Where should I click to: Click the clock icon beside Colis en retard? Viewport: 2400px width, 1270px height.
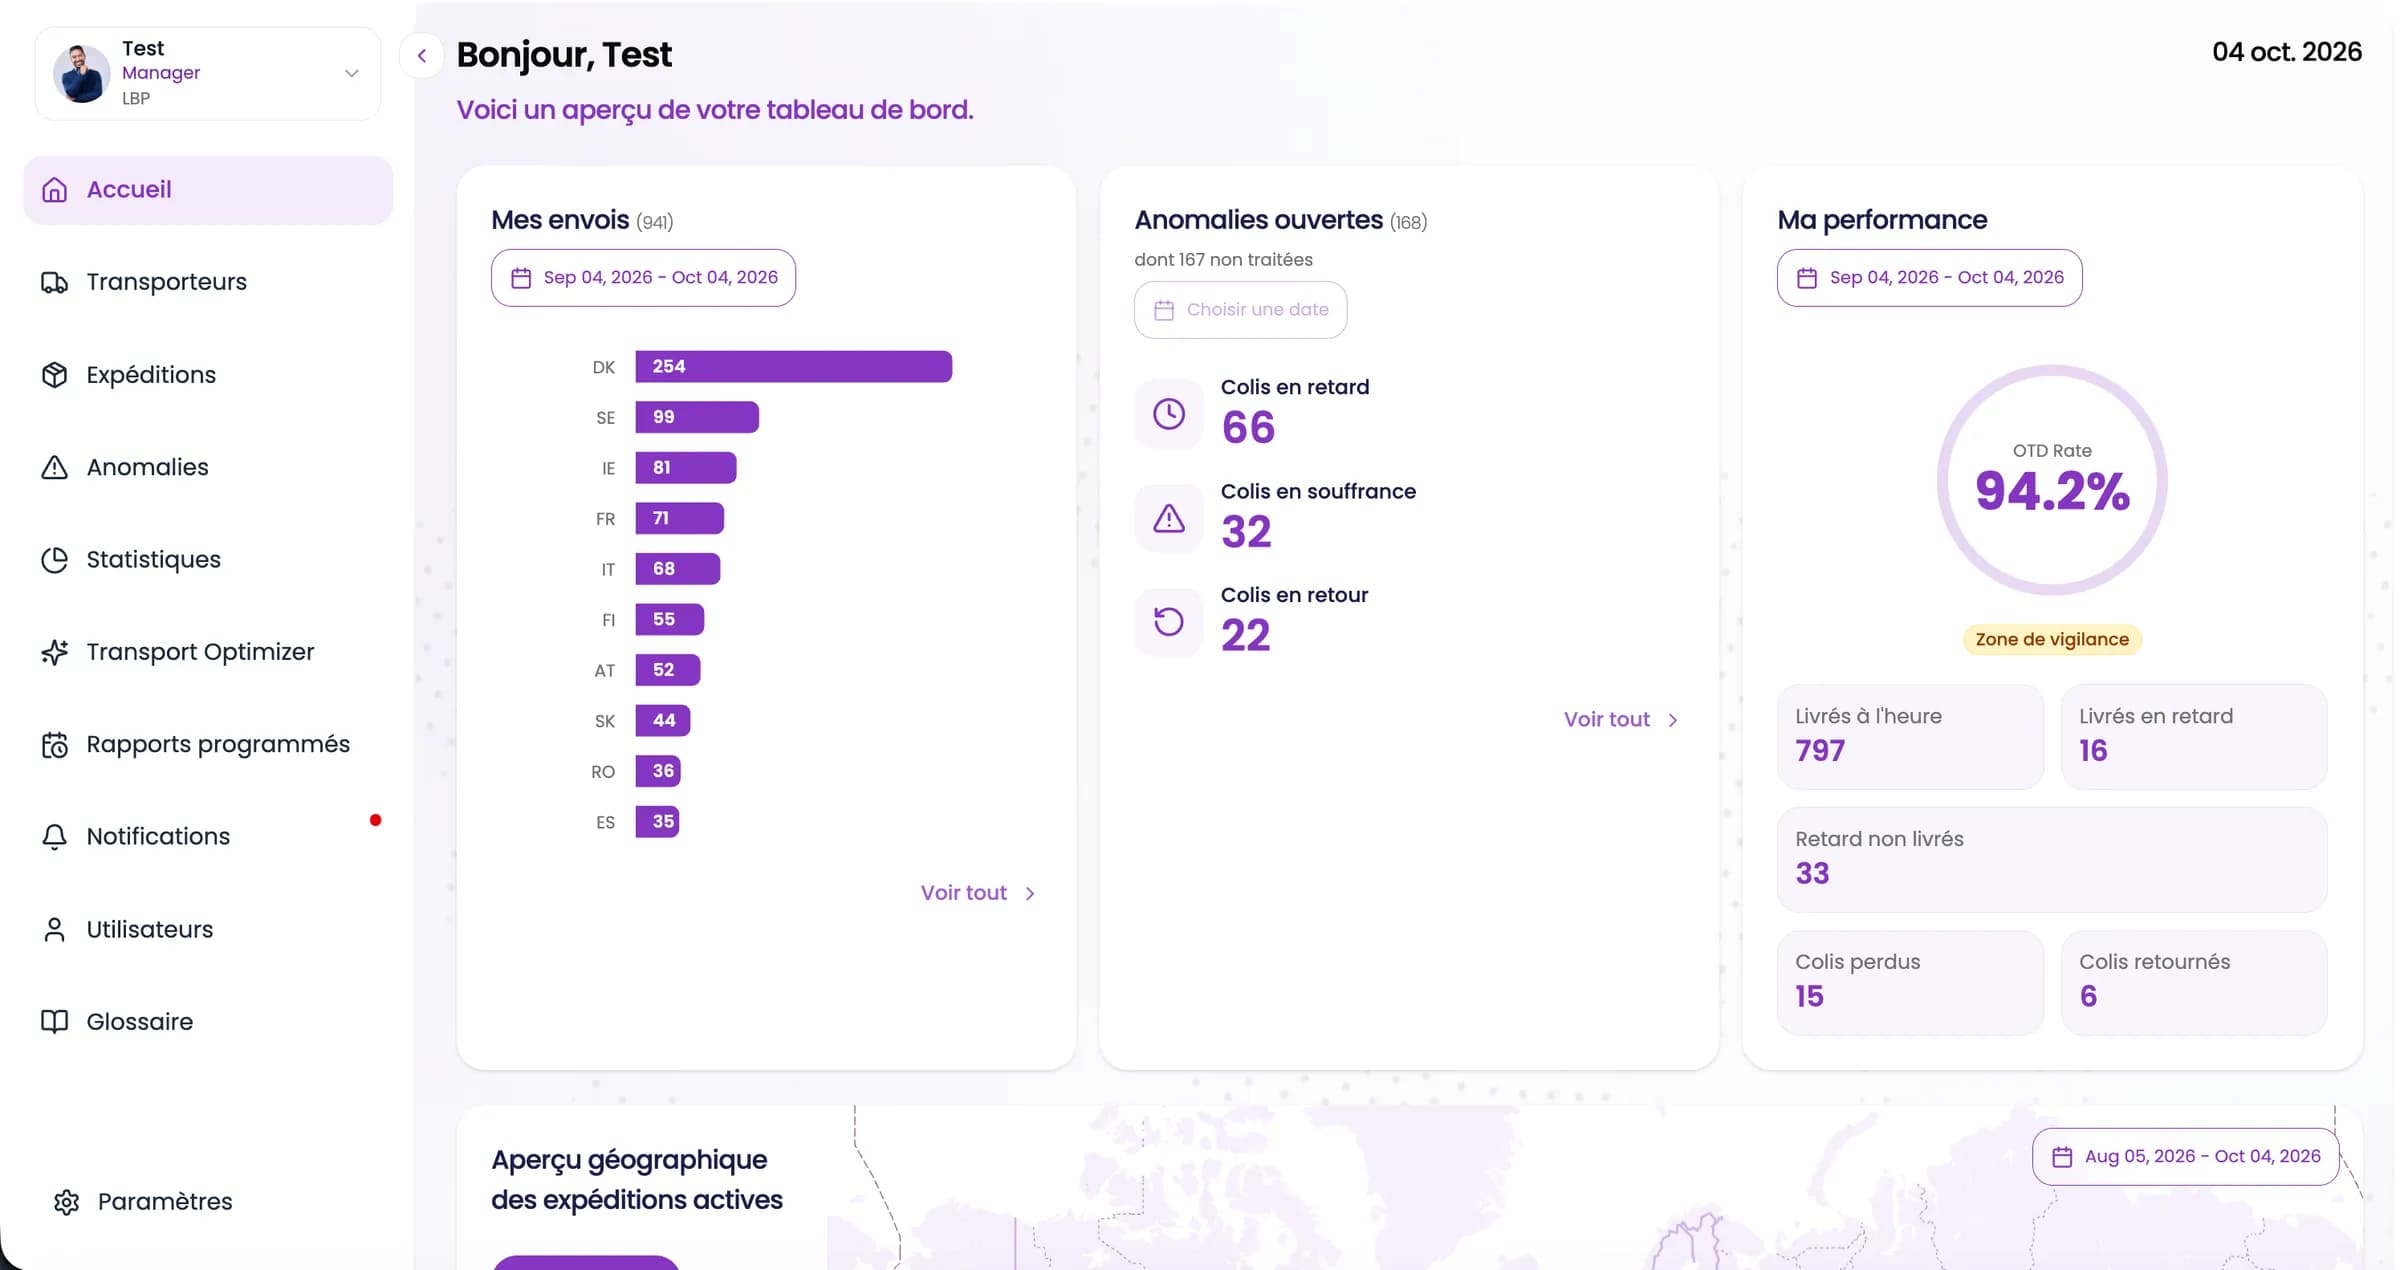1168,414
